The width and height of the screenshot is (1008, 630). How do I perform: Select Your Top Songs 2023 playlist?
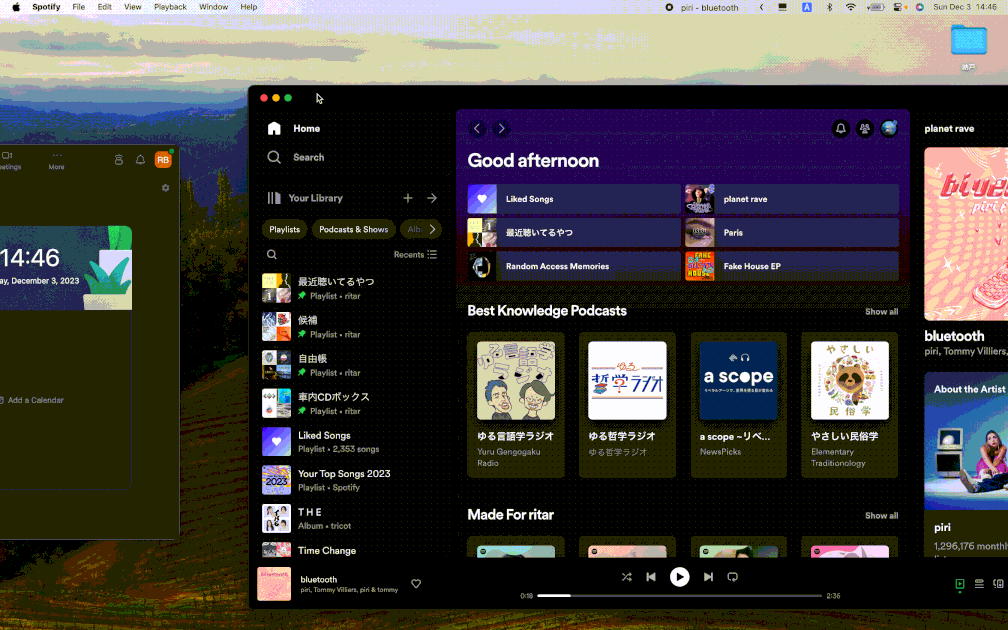[350, 480]
